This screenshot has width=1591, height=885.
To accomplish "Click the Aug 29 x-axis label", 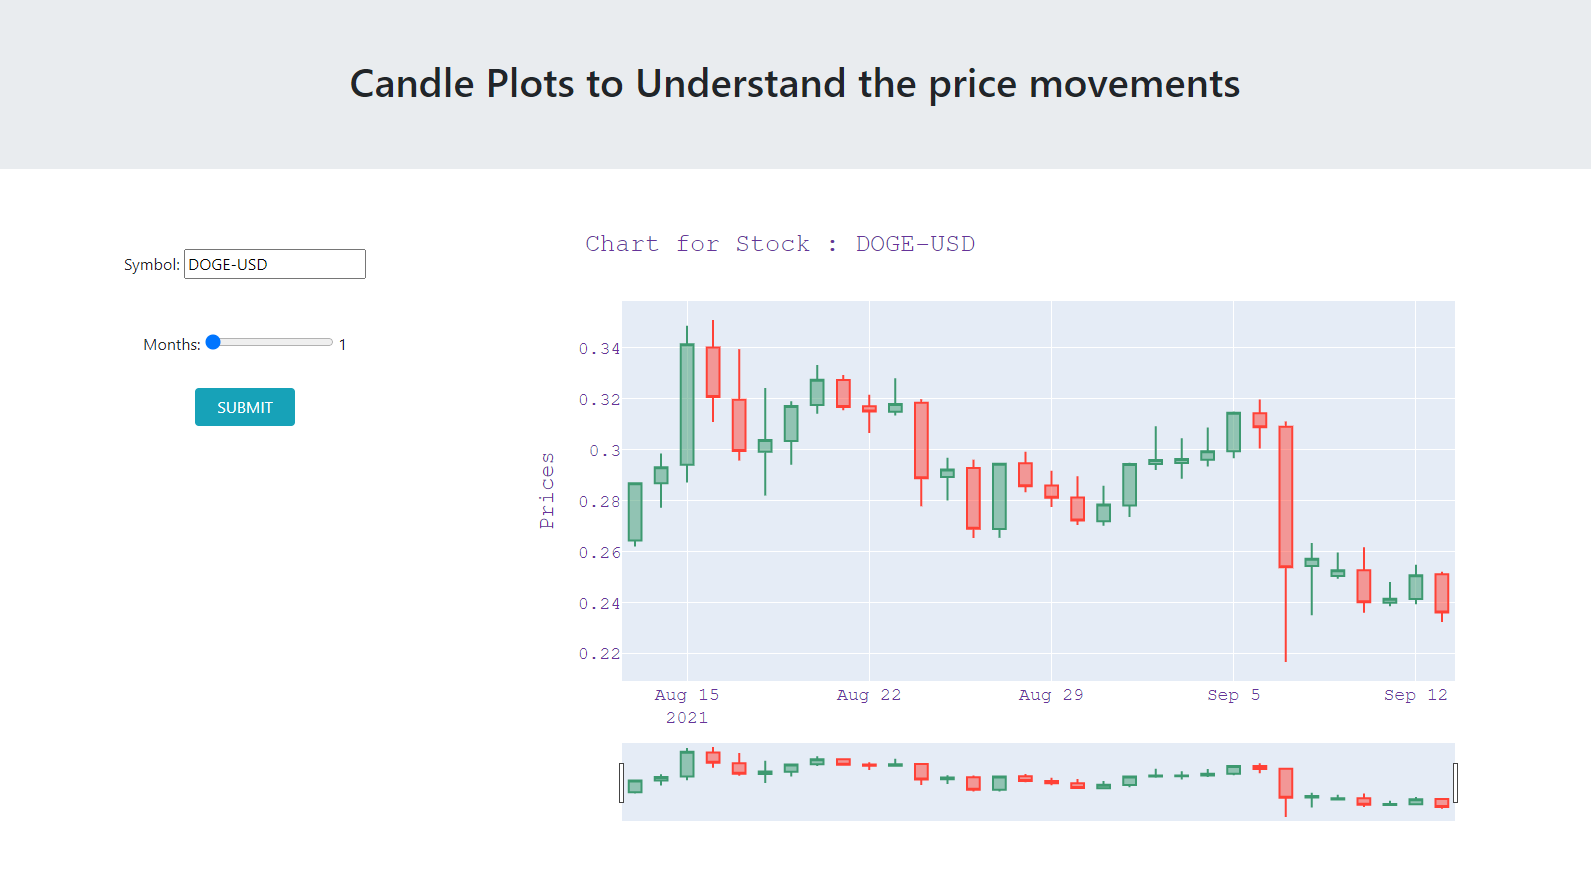I will click(x=1051, y=695).
